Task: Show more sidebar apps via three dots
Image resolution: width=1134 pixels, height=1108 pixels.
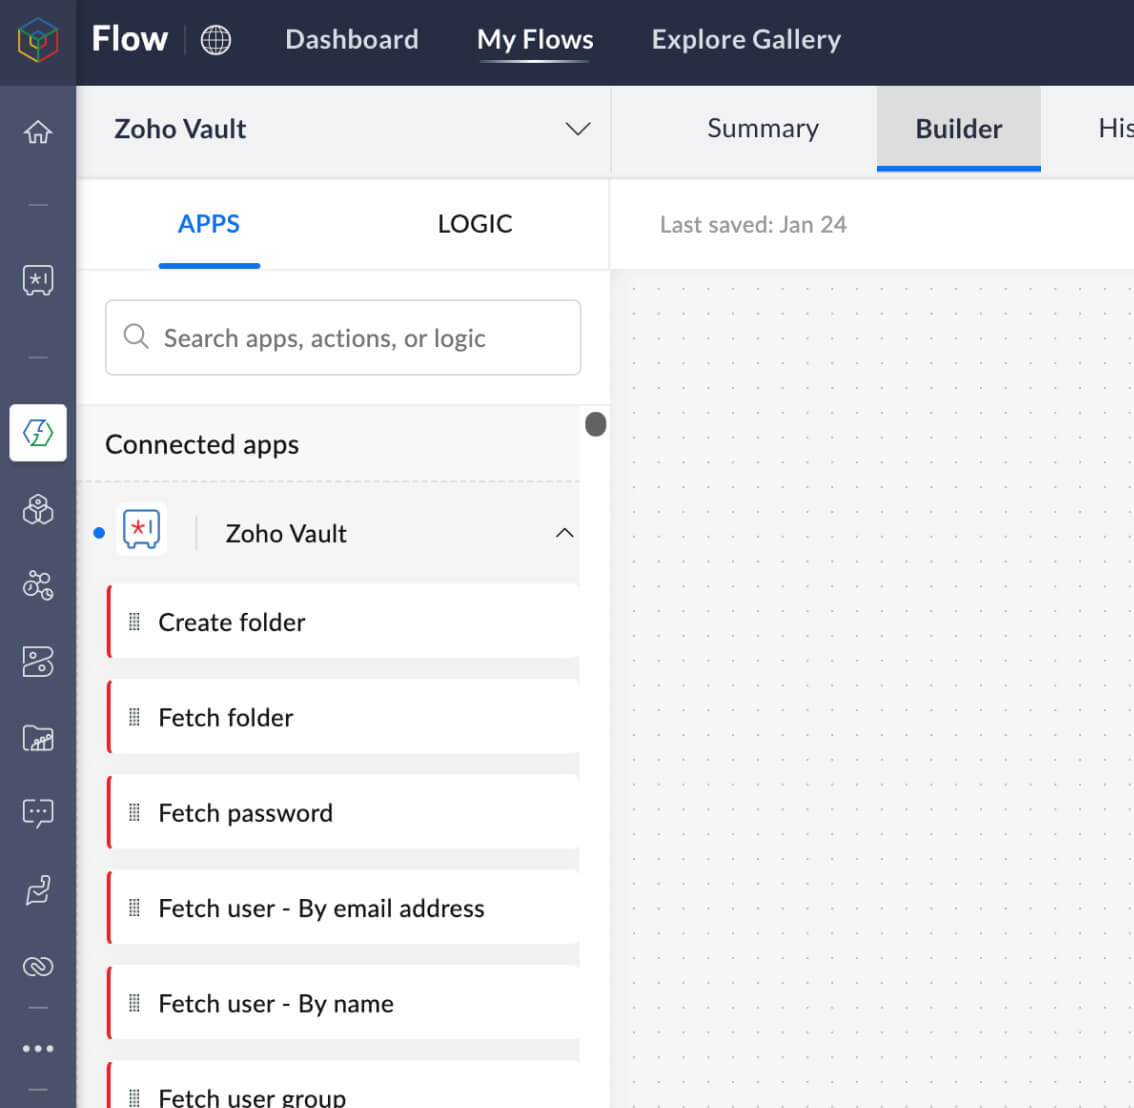Action: (38, 1049)
